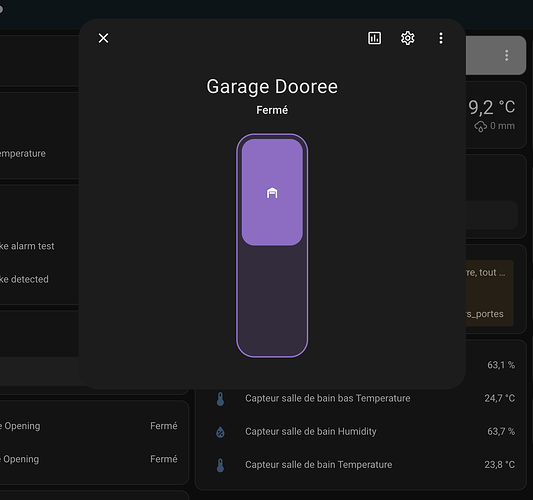Open entity settings gear icon
Image resolution: width=533 pixels, height=500 pixels.
[x=408, y=38]
